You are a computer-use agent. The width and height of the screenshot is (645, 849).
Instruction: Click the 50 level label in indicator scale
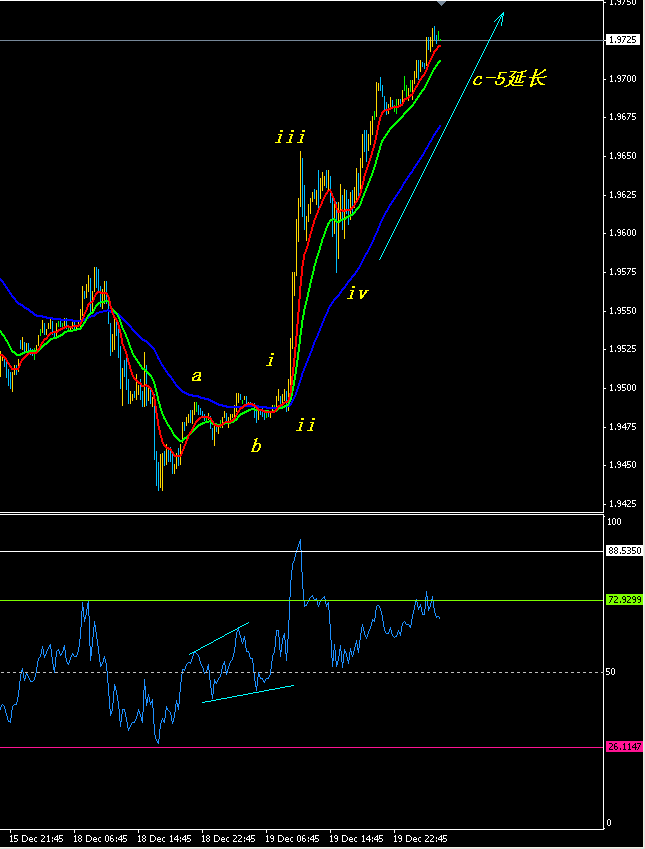pyautogui.click(x=611, y=672)
